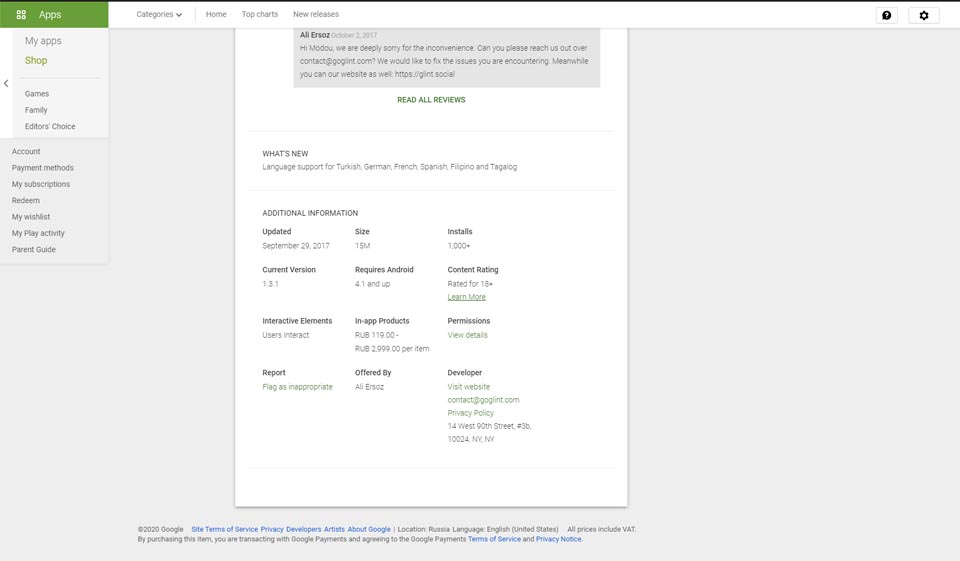The width and height of the screenshot is (960, 561).
Task: Flag as inappropriate link
Action: tap(297, 387)
